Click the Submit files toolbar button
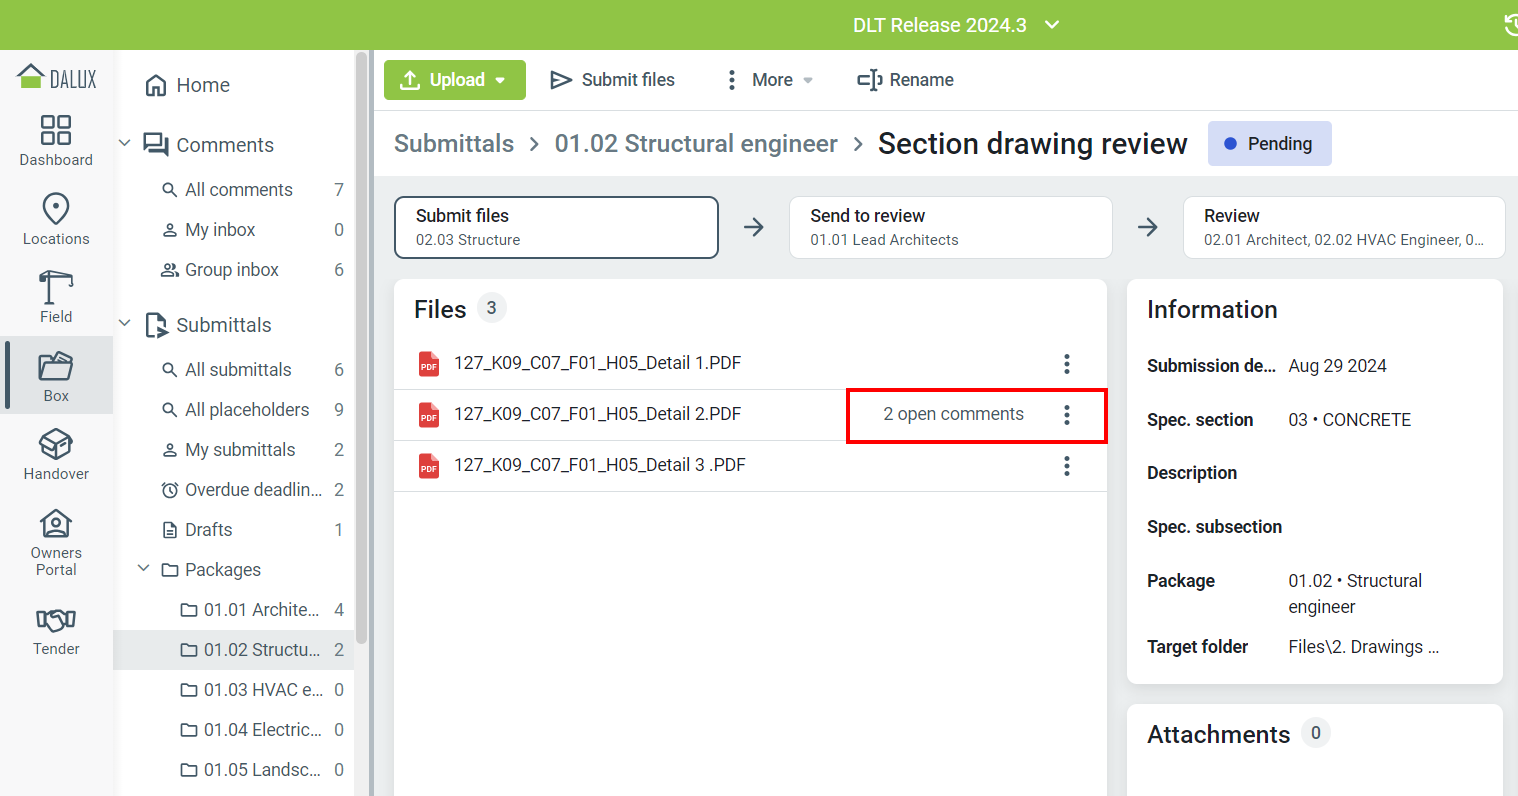 613,80
